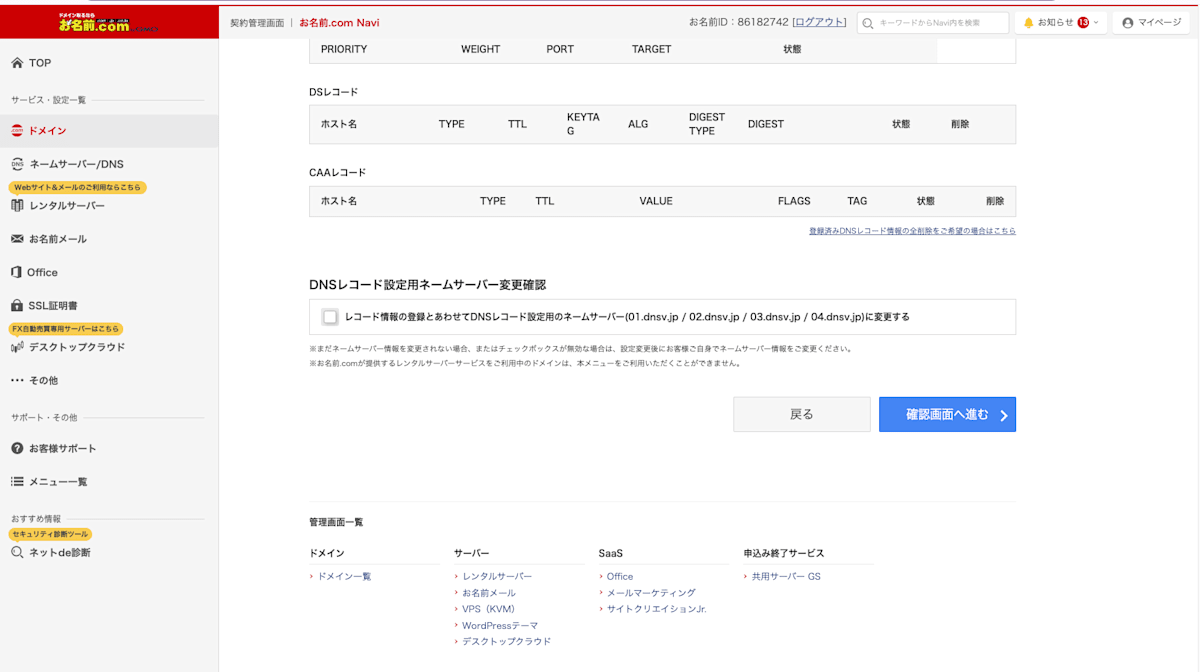The height and width of the screenshot is (672, 1200).
Task: Open 共用サーバー GS footer link
Action: coord(786,577)
